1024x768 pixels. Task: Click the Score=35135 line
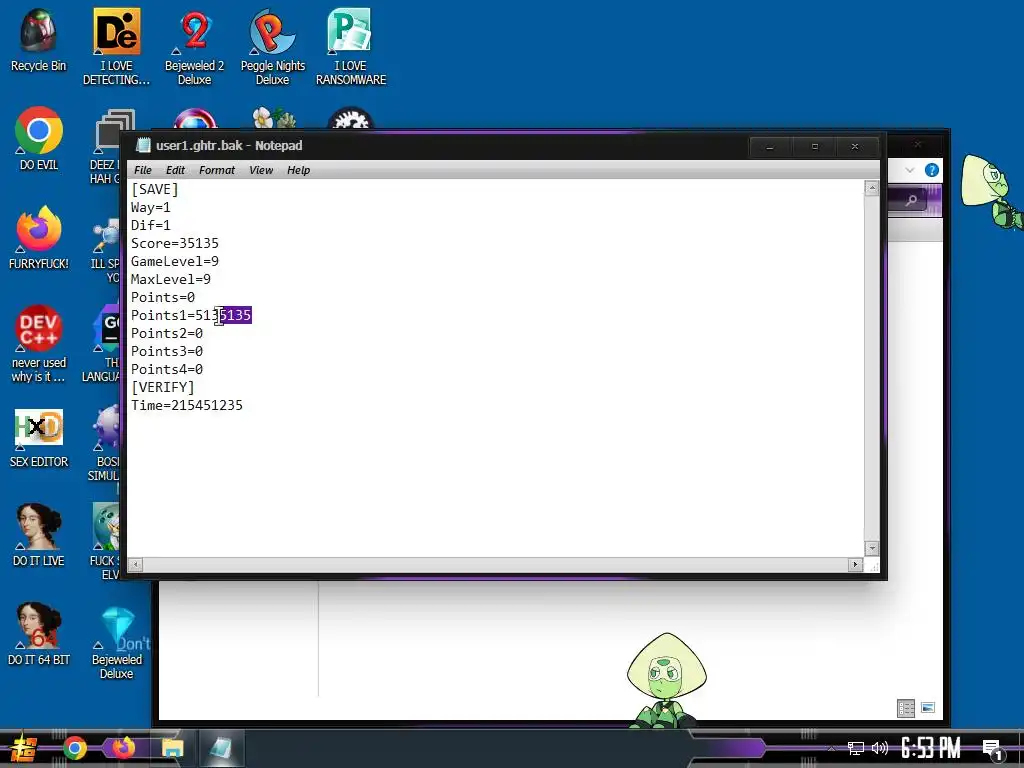click(175, 244)
